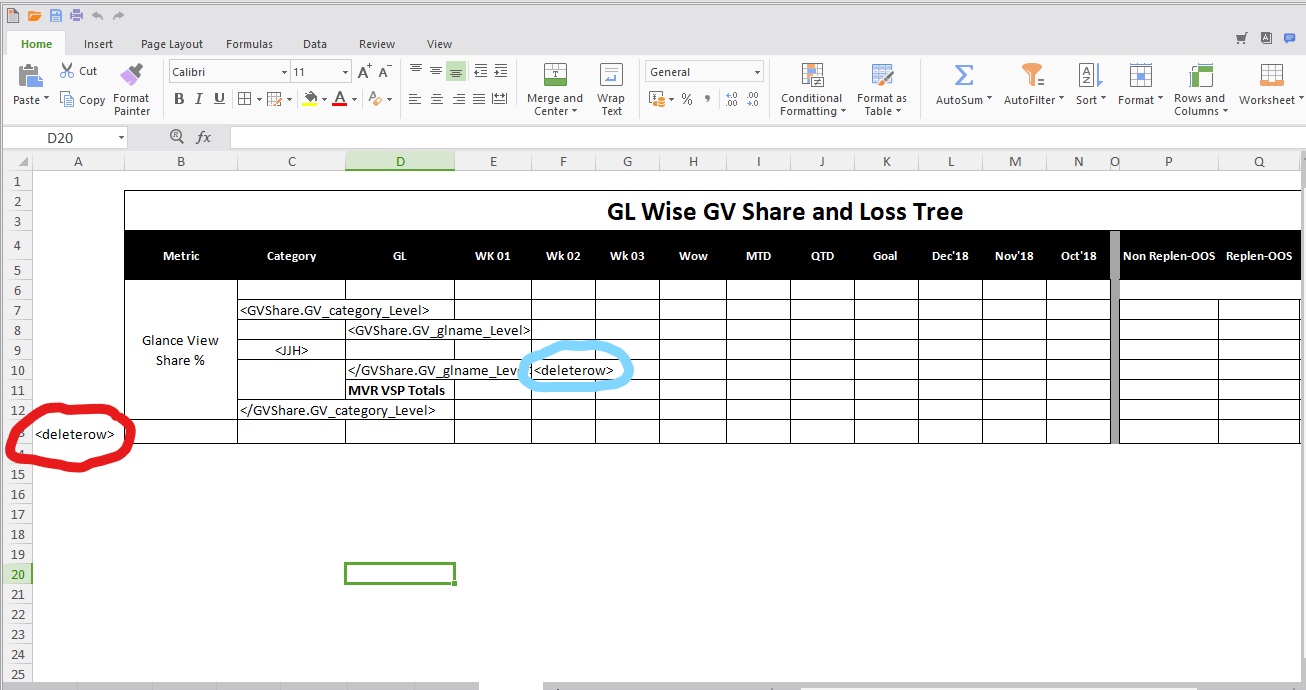This screenshot has width=1306, height=690.
Task: Open the chat bubble icon at top right
Action: 1290,38
